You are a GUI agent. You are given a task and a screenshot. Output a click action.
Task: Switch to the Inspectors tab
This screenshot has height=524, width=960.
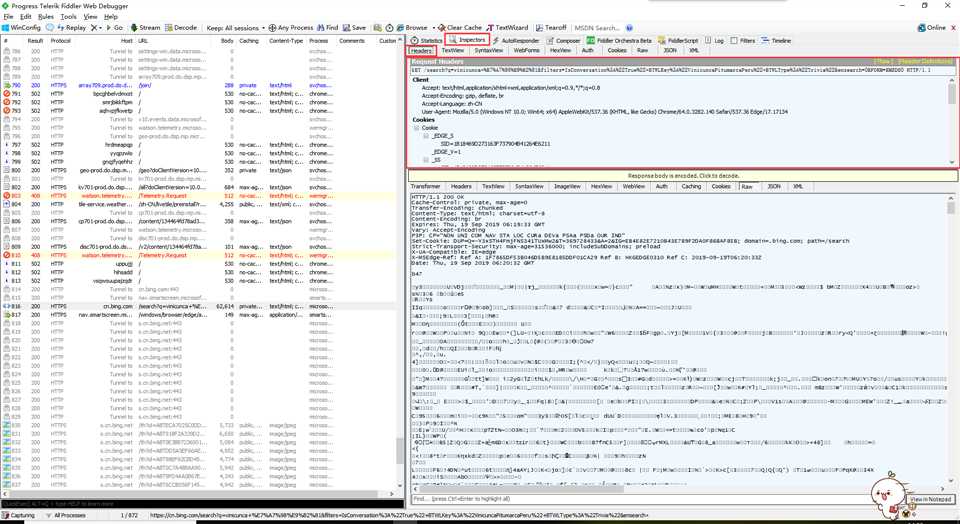(468, 40)
